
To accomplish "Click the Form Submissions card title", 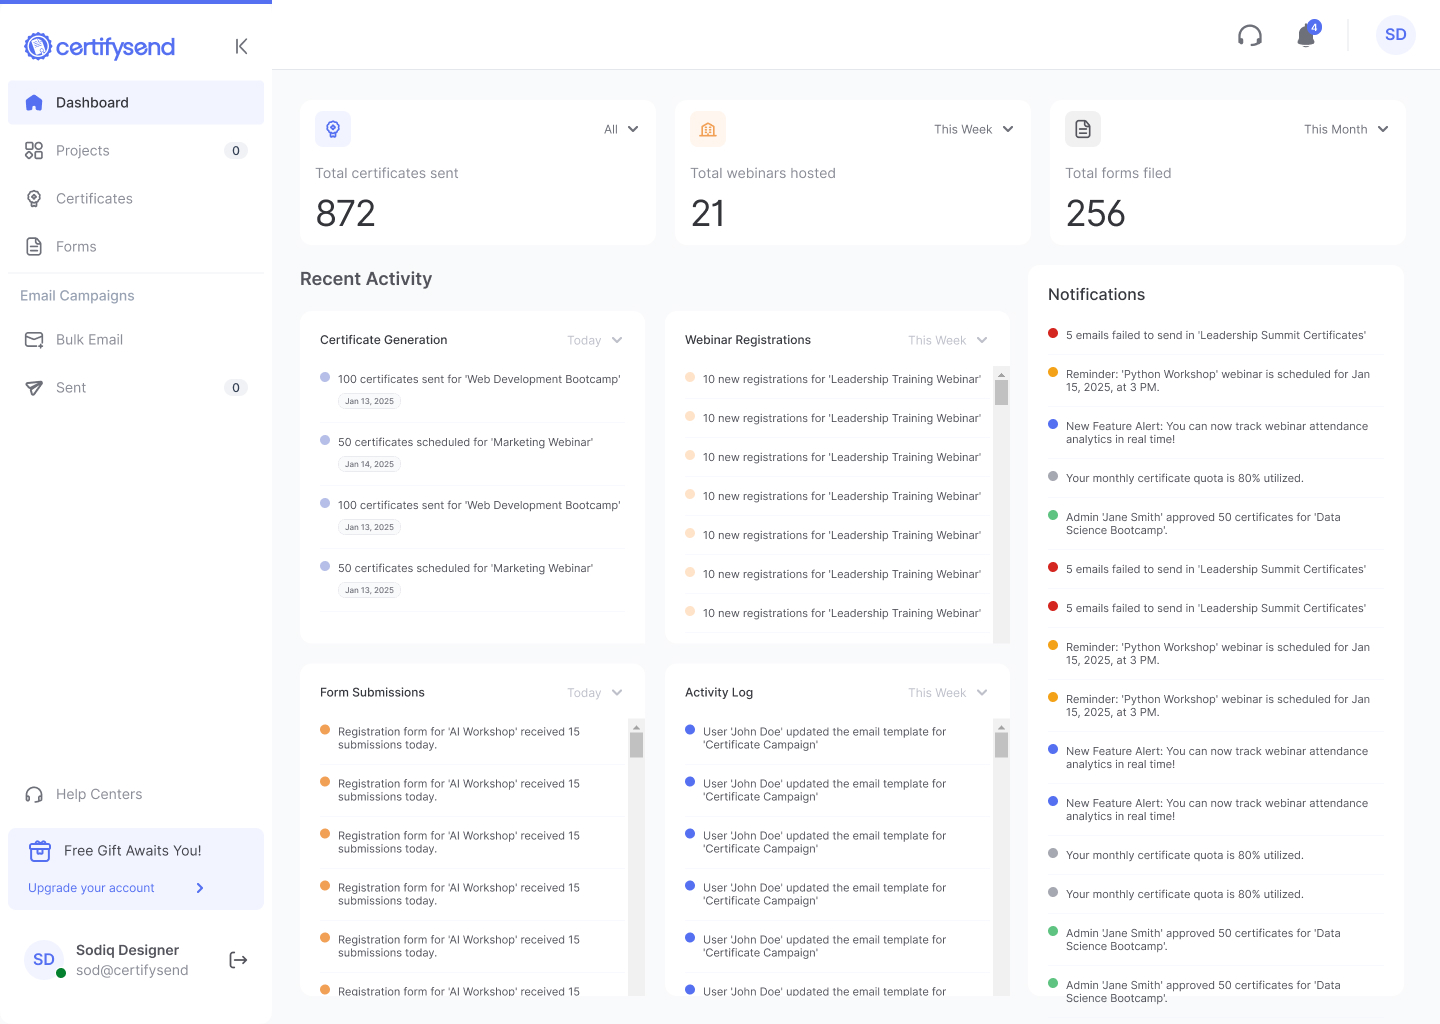I will tap(372, 693).
